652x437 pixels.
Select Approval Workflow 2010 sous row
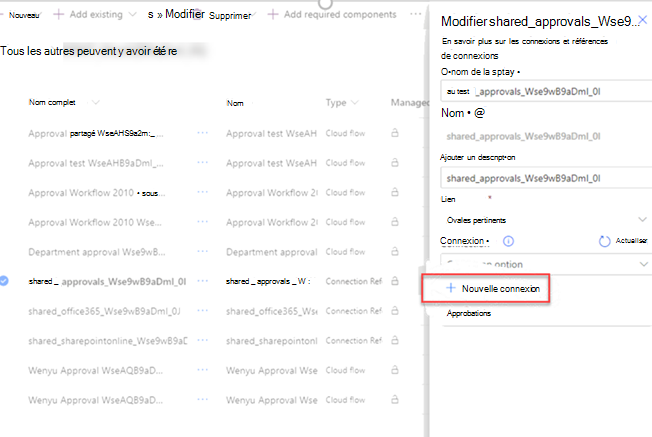(96, 193)
